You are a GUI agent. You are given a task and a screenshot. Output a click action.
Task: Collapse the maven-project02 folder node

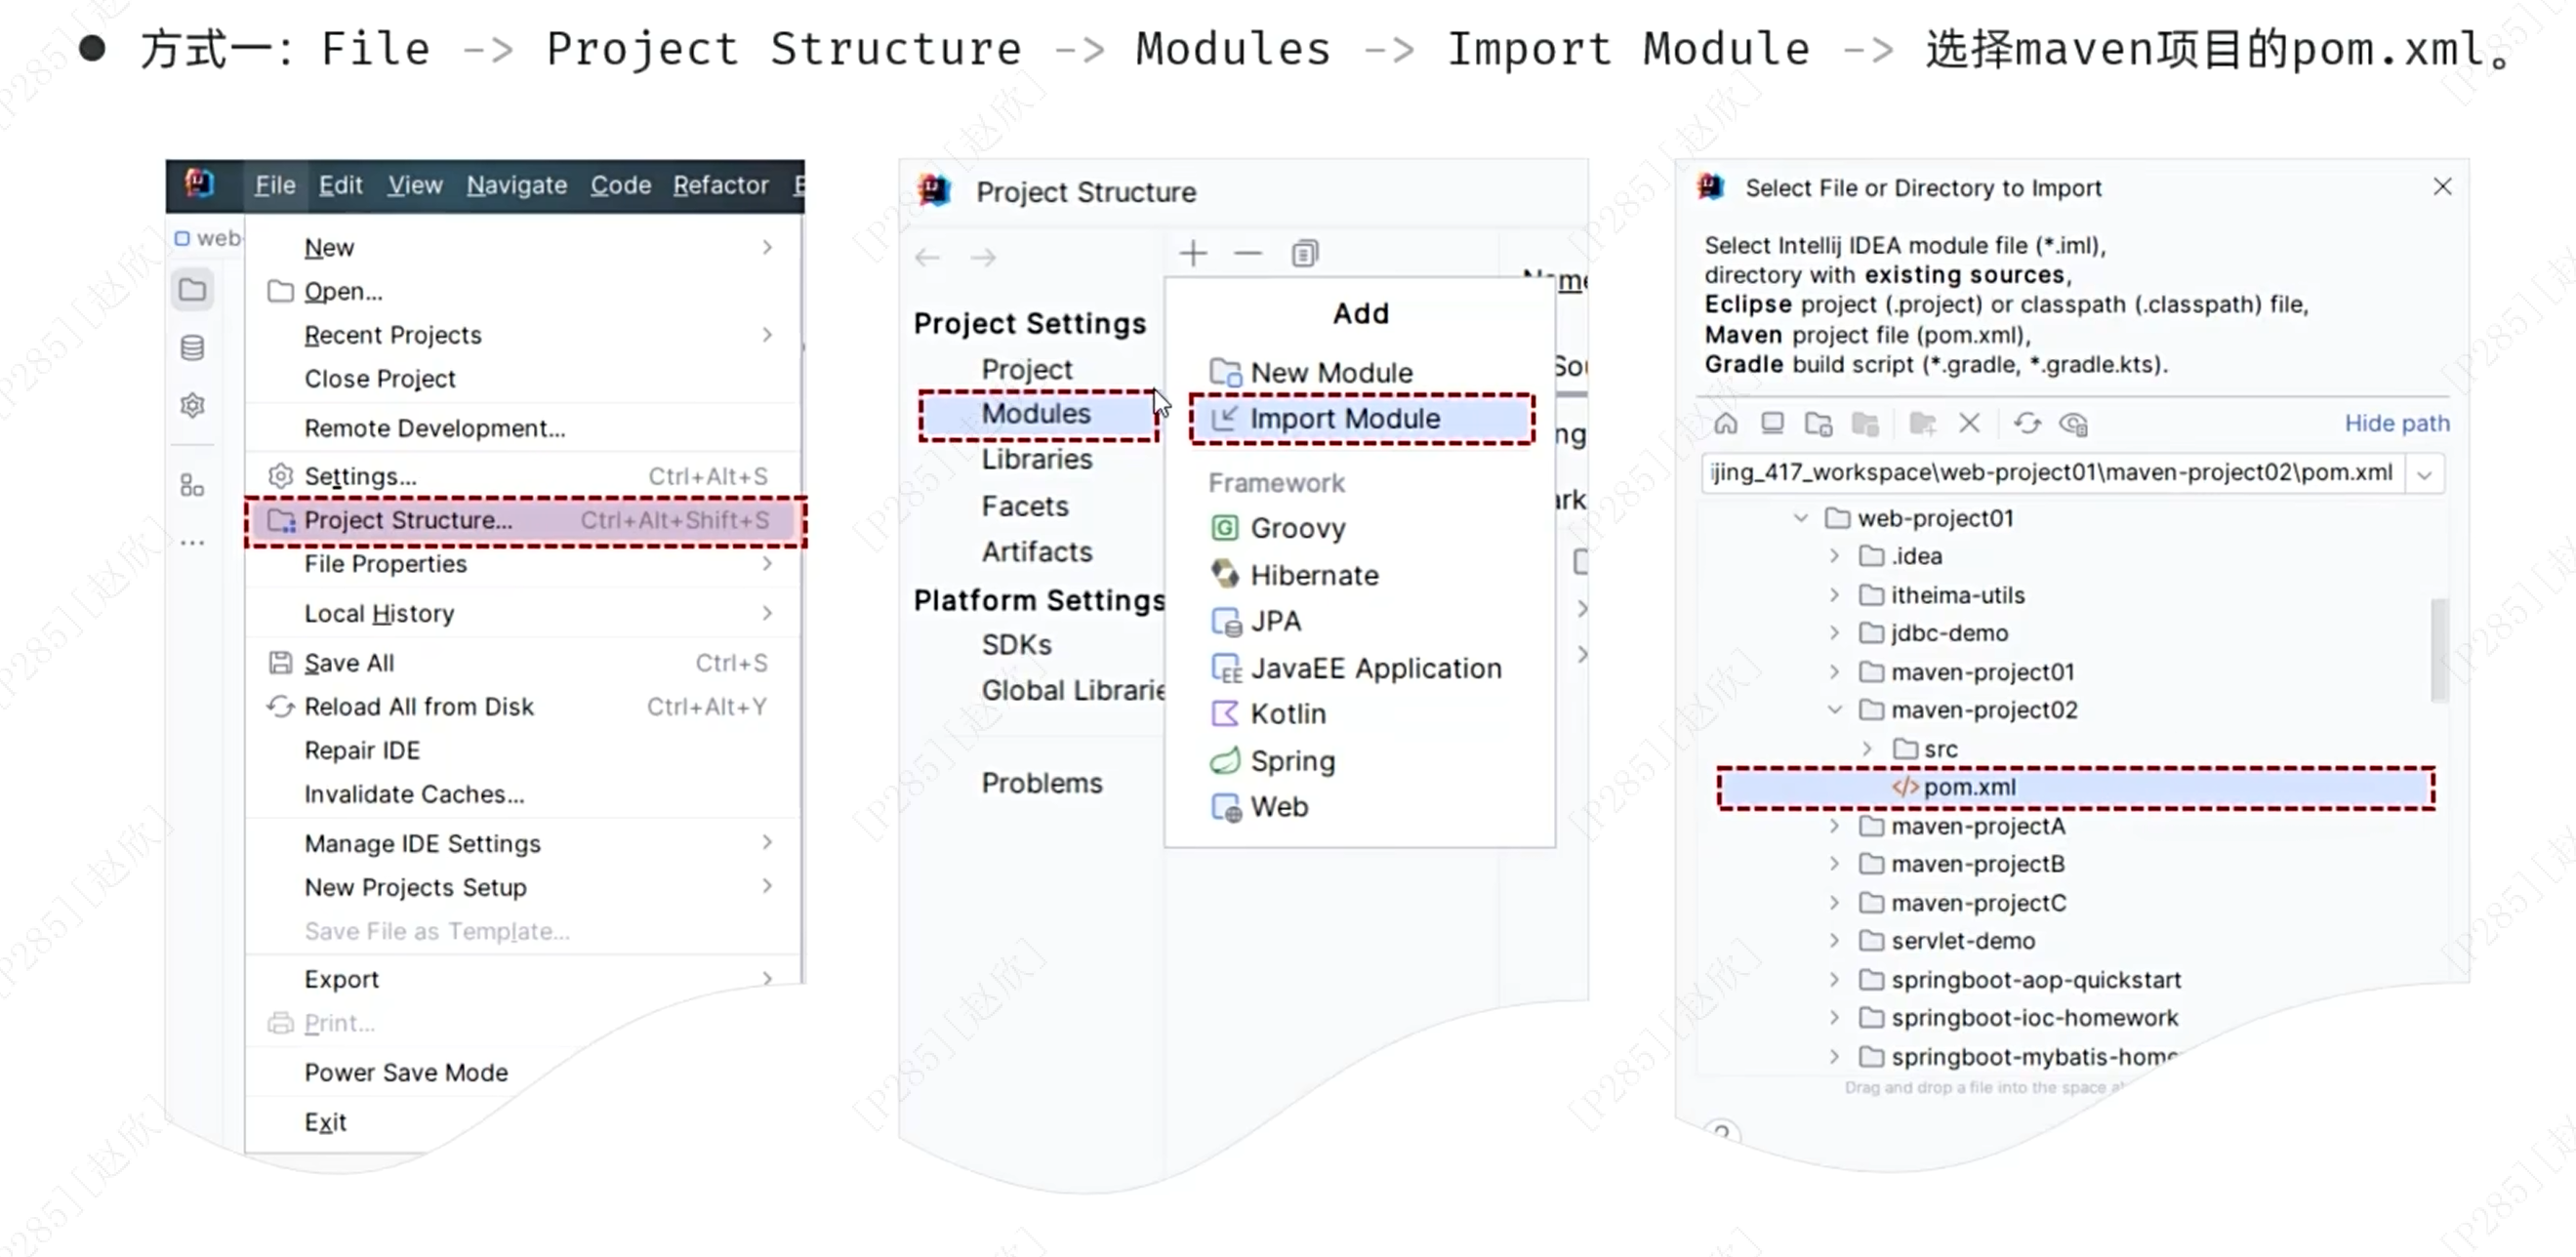click(1835, 710)
